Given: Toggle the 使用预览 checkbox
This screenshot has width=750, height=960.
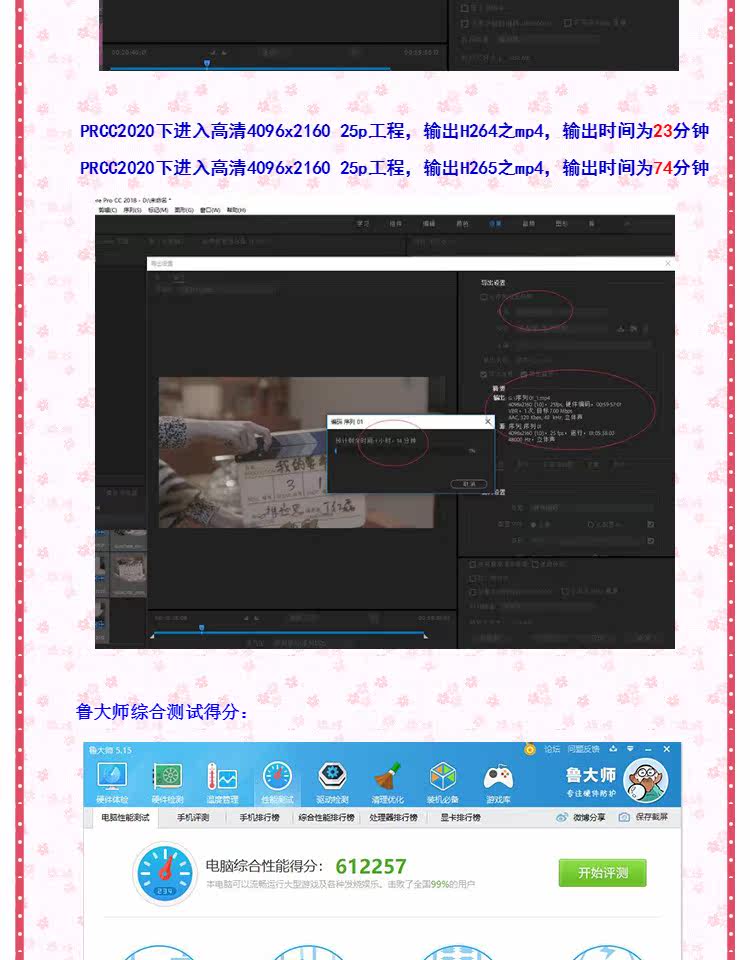Looking at the screenshot, I should tap(536, 564).
